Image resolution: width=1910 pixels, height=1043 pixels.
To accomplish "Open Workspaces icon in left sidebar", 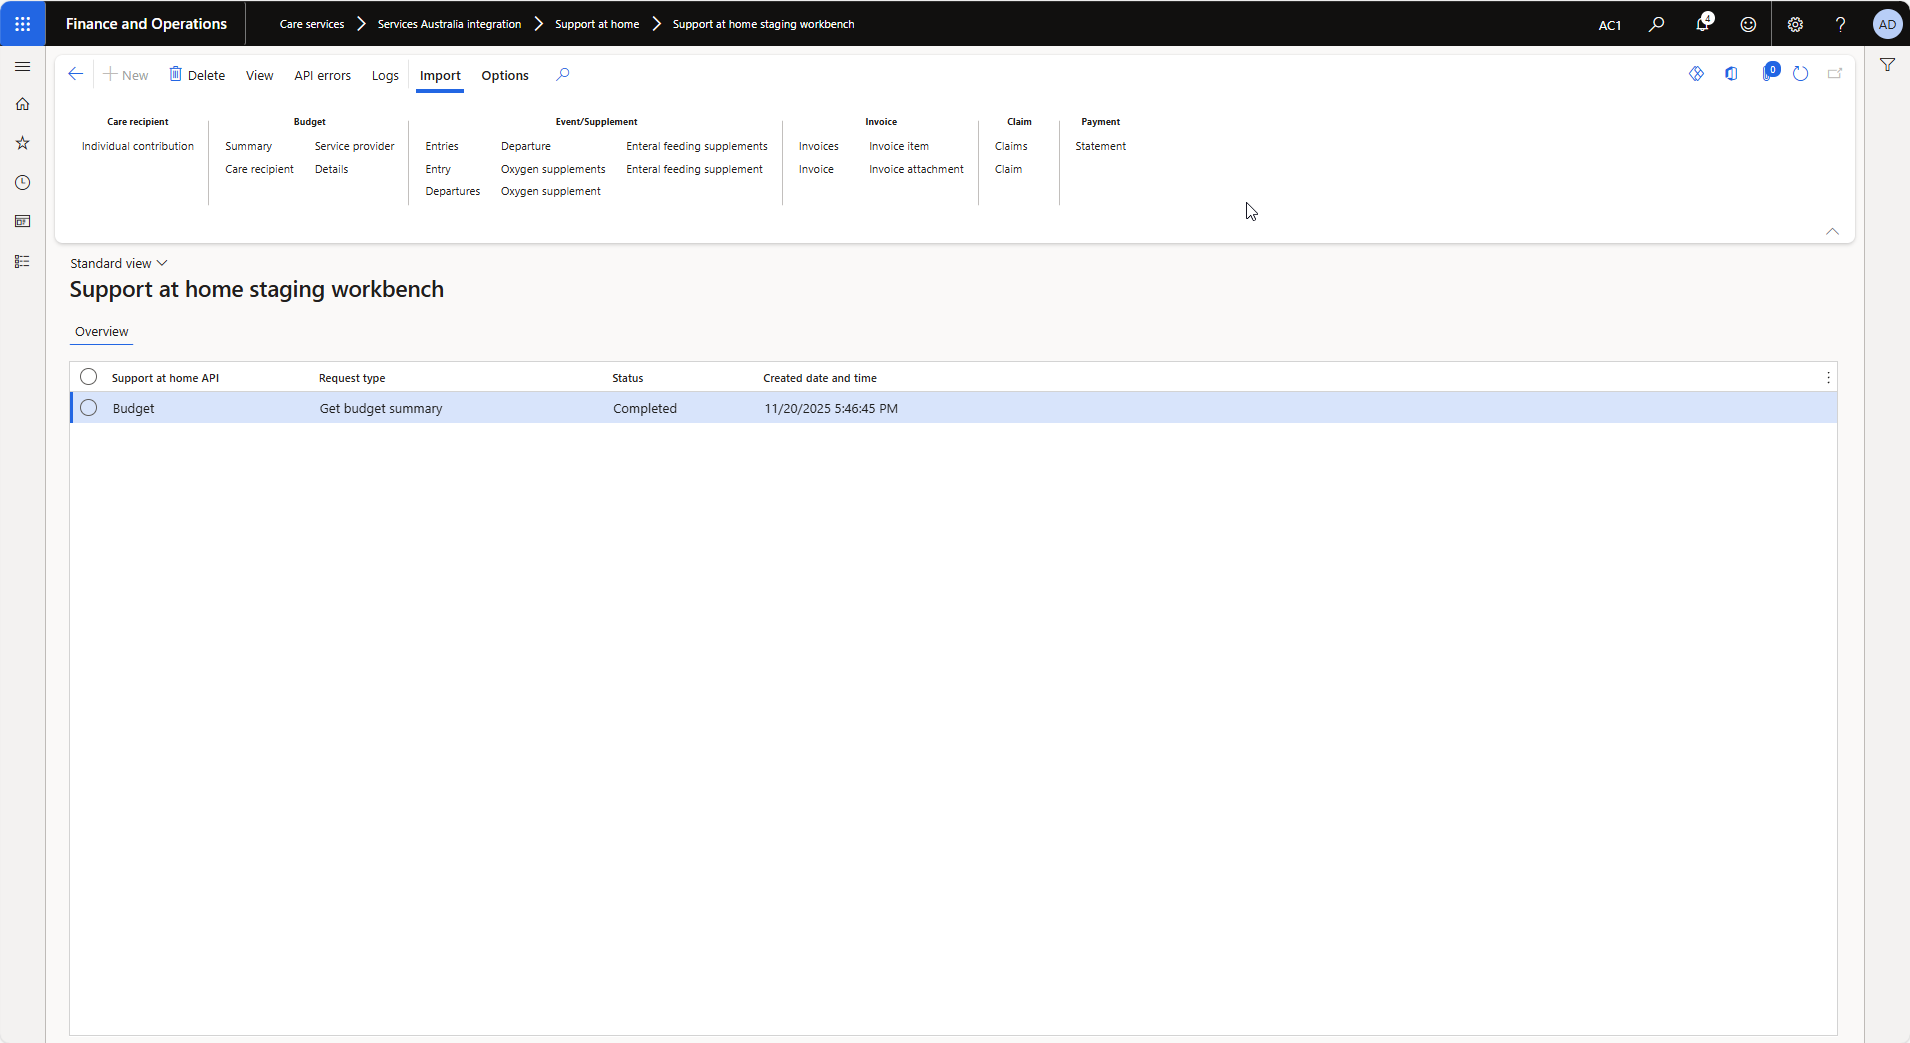I will 22,222.
